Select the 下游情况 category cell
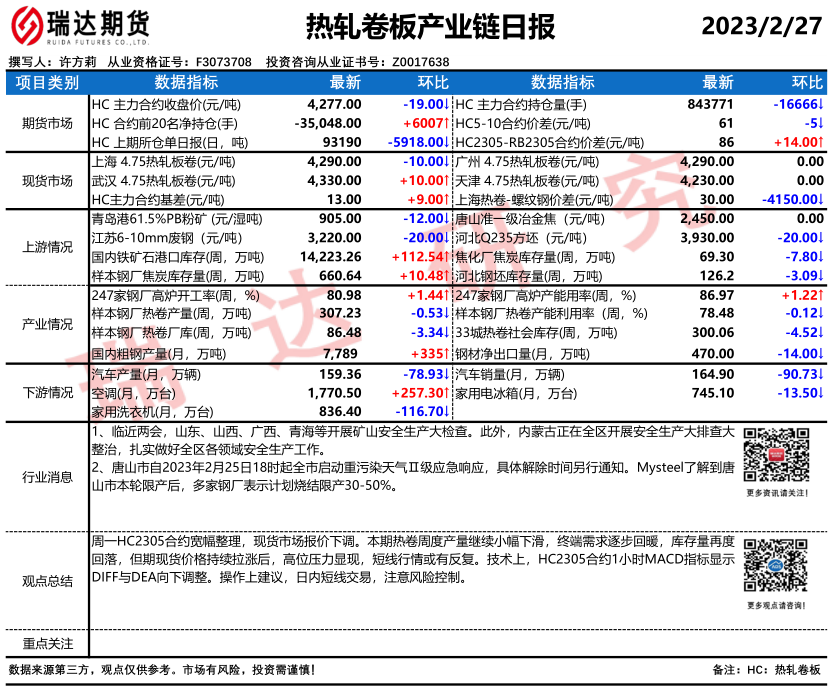Image resolution: width=832 pixels, height=690 pixels. point(47,393)
